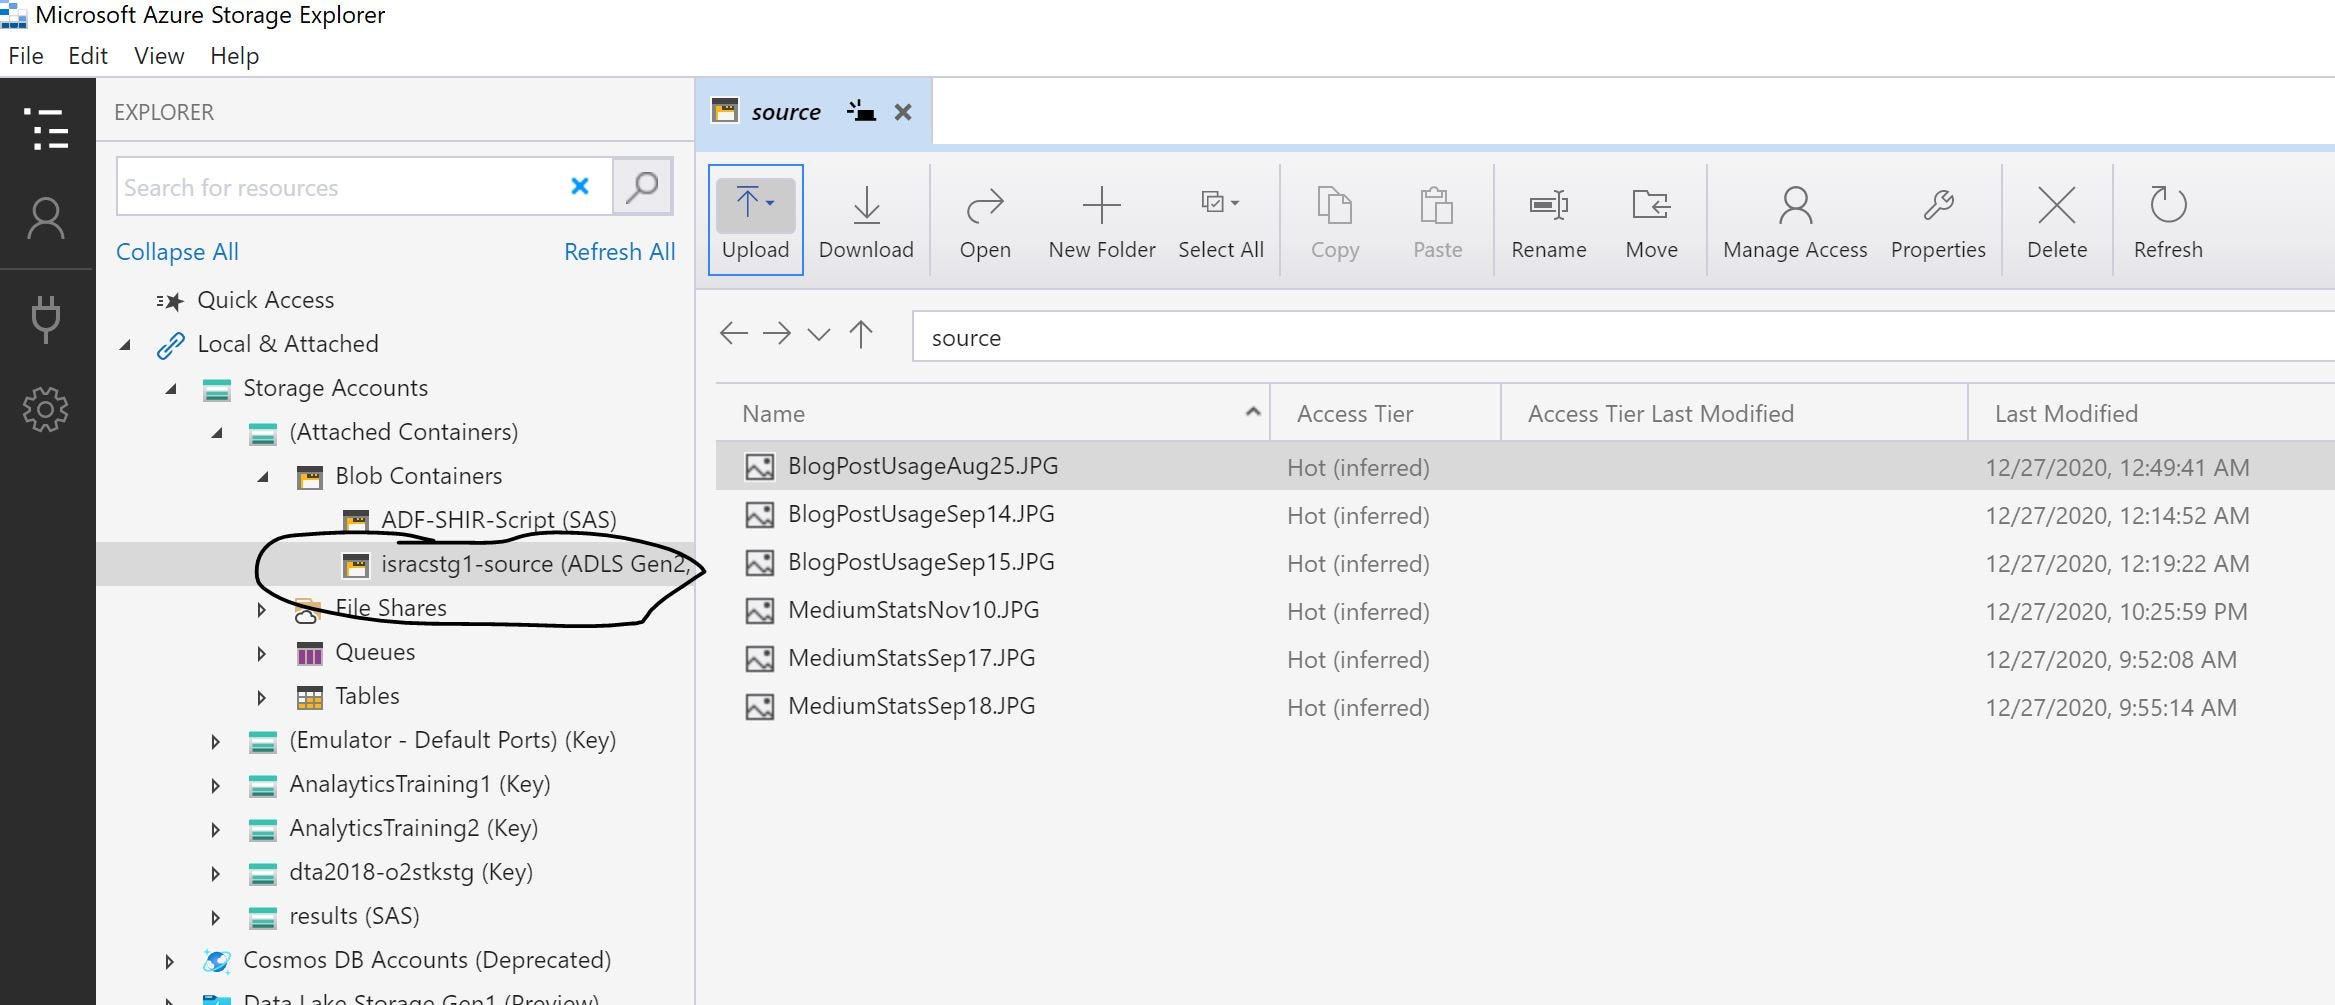Open the navigation history down chevron
The height and width of the screenshot is (1005, 2335).
(x=819, y=335)
